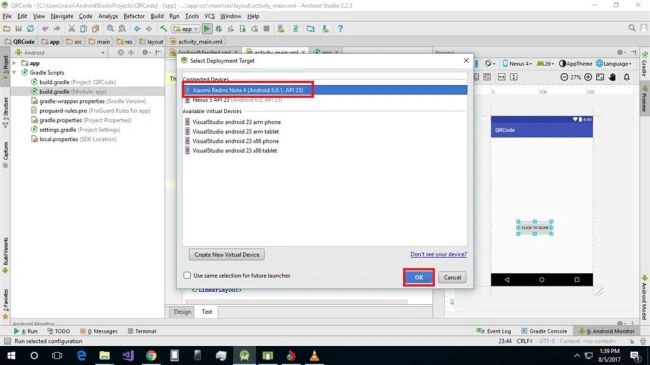The image size is (650, 365).
Task: Click the Zoom to Fit preview icon
Action: click(600, 77)
